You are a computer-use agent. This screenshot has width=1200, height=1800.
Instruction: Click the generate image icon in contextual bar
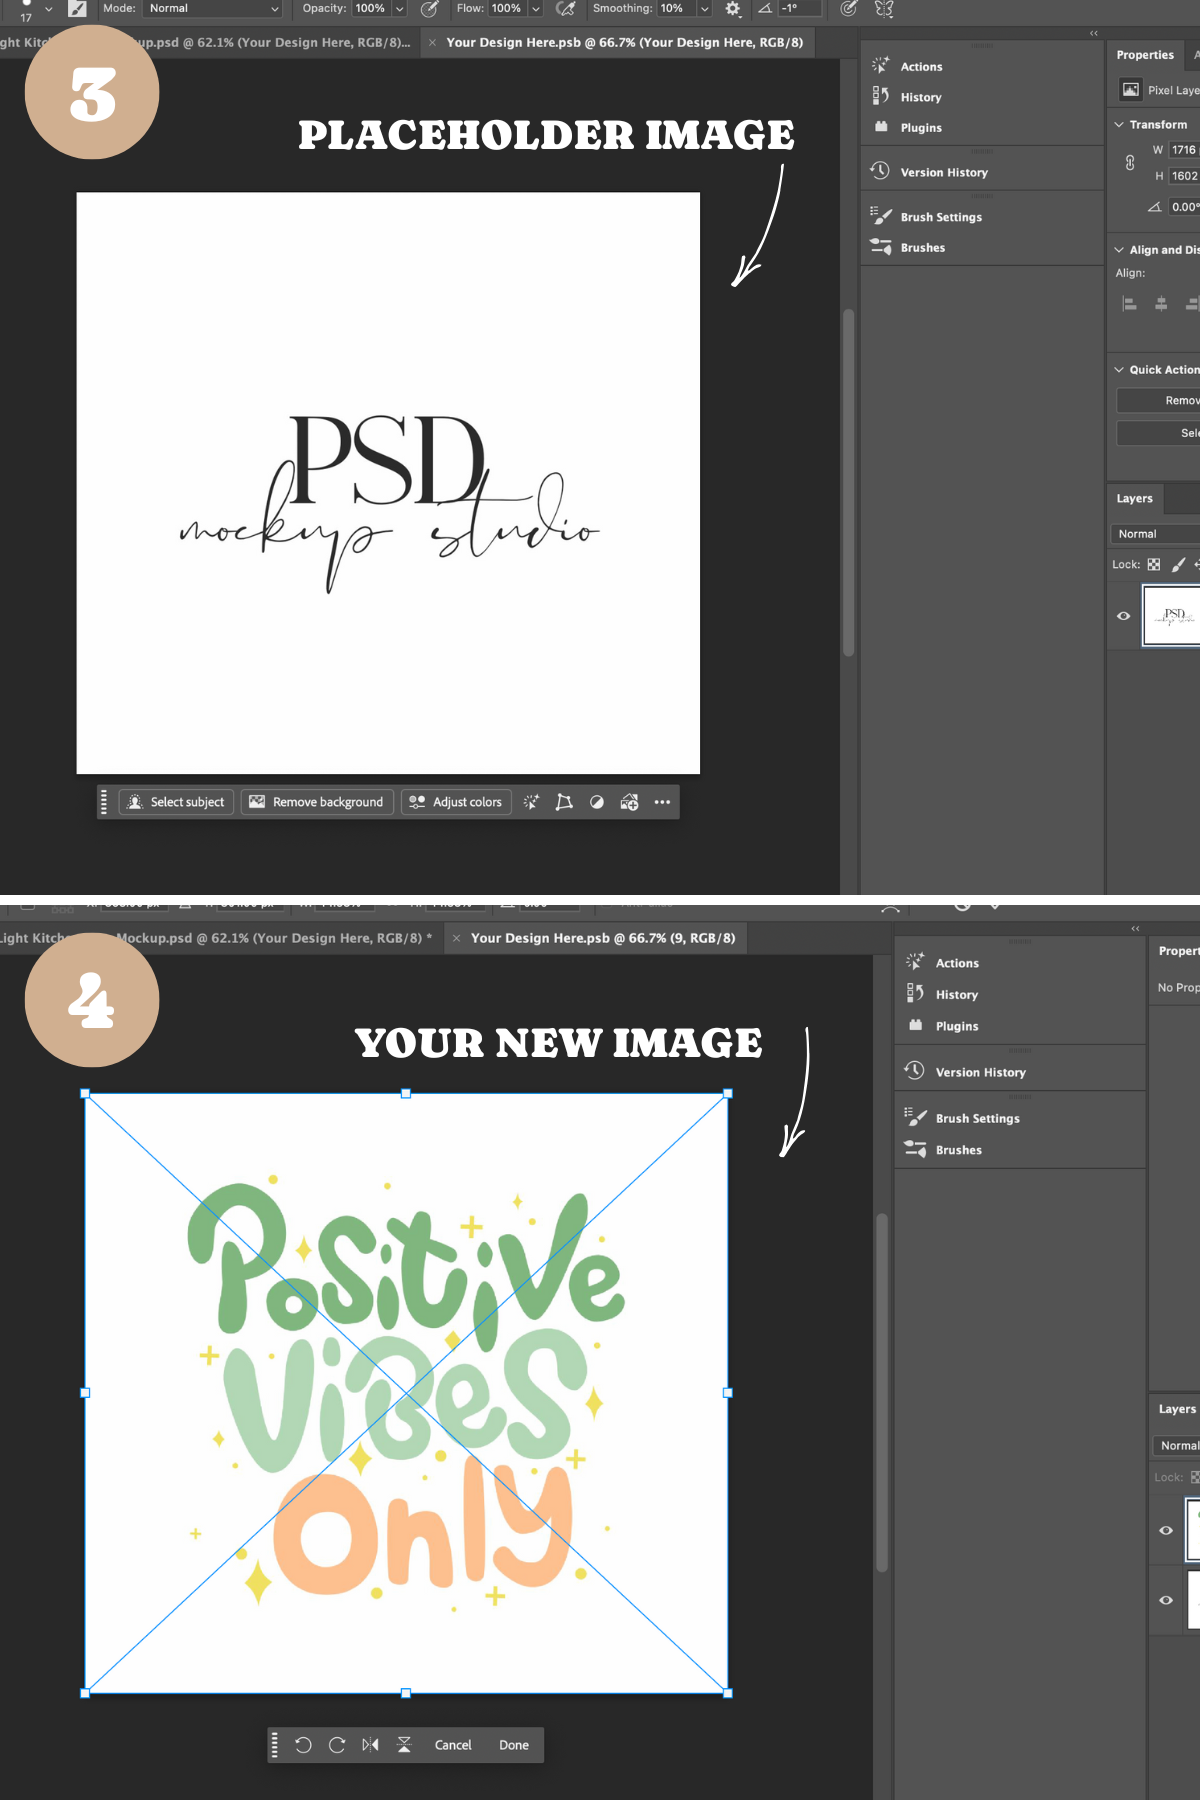(x=629, y=802)
